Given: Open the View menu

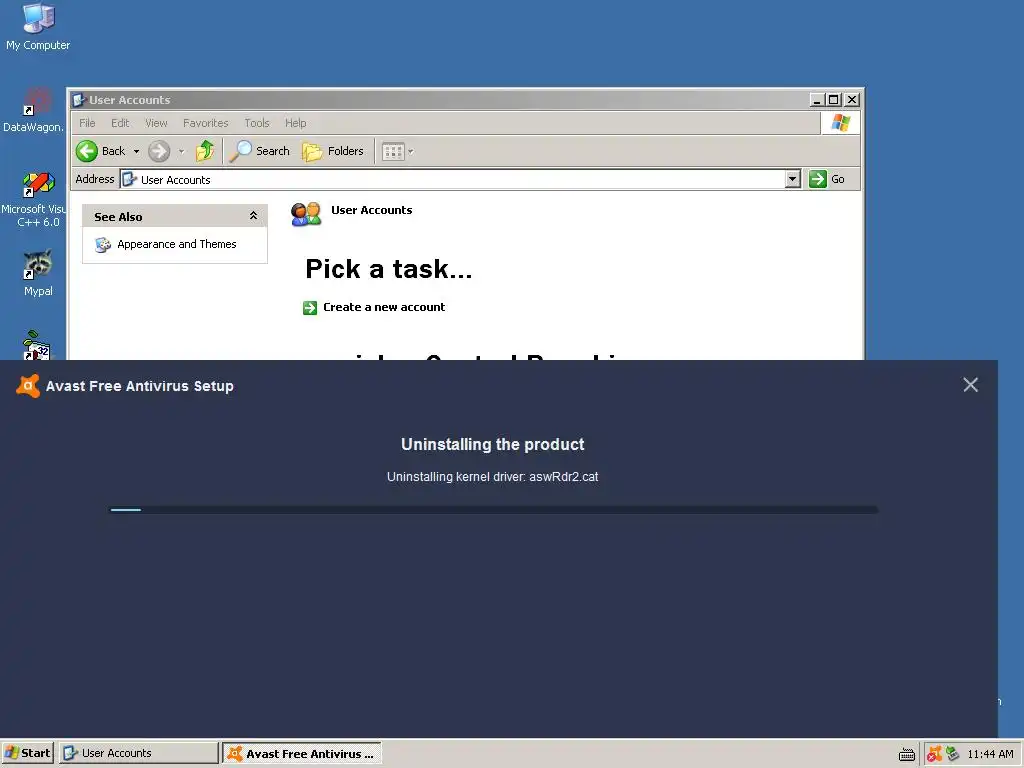Looking at the screenshot, I should (156, 123).
